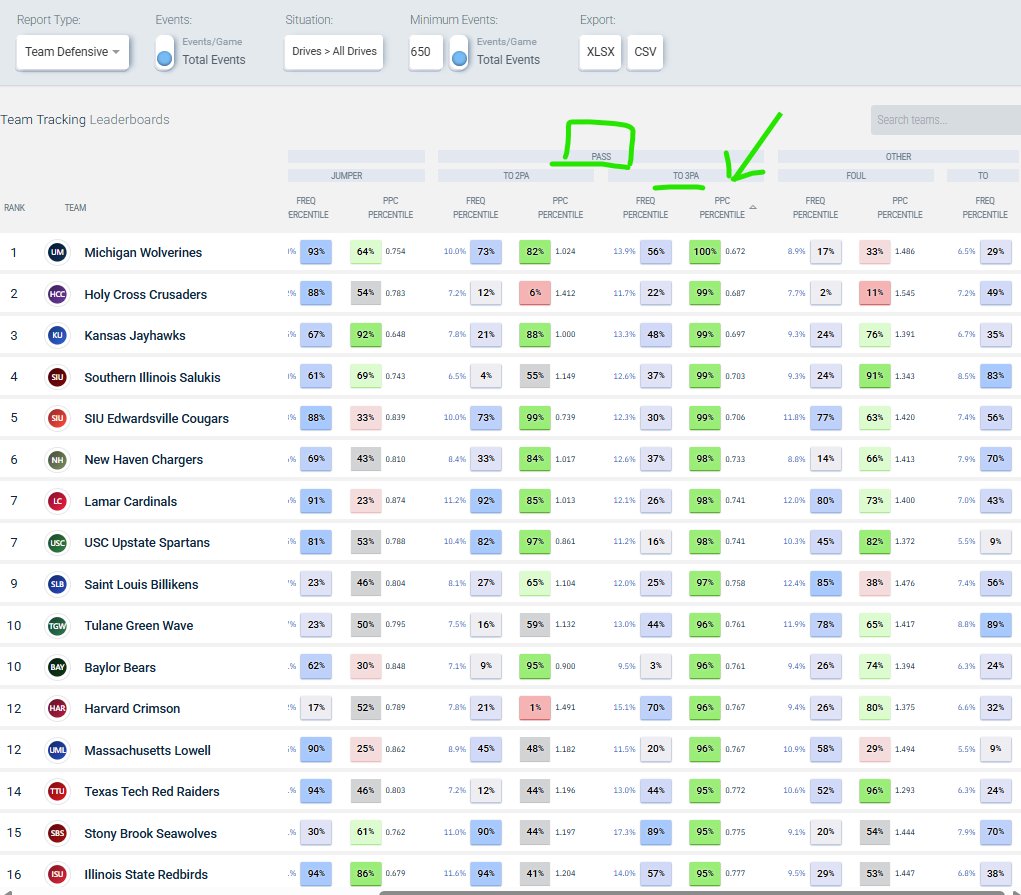Click Holy Cross's 11% foul PPC cell

click(874, 294)
